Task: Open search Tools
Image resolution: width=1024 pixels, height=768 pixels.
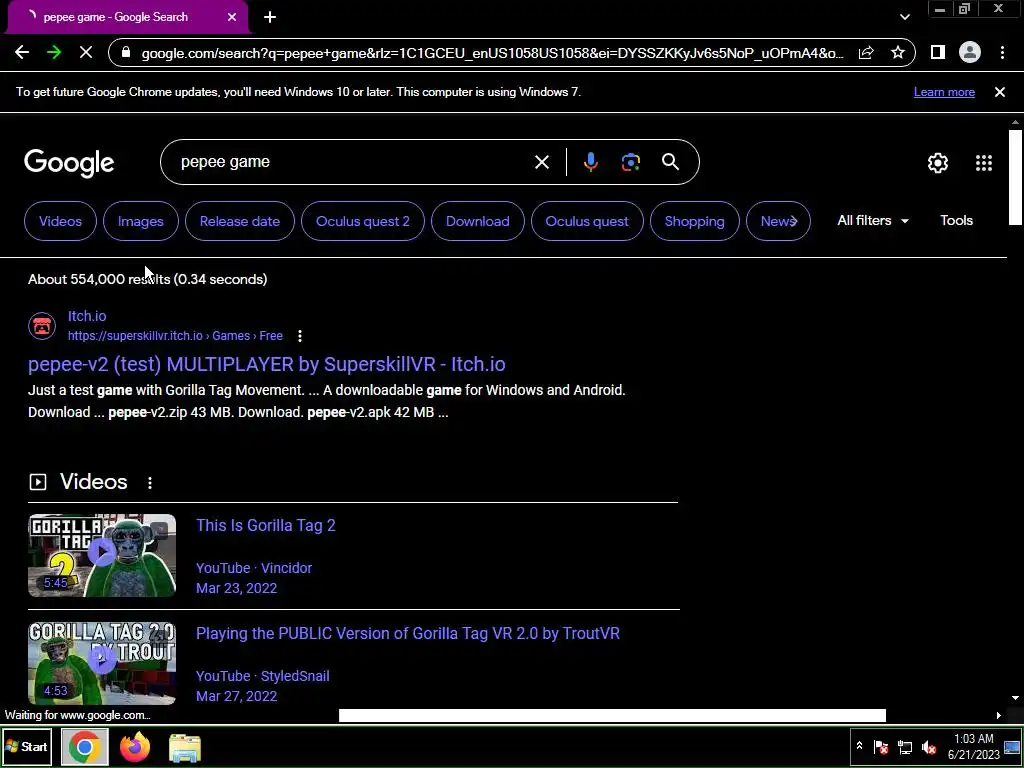Action: coord(956,221)
